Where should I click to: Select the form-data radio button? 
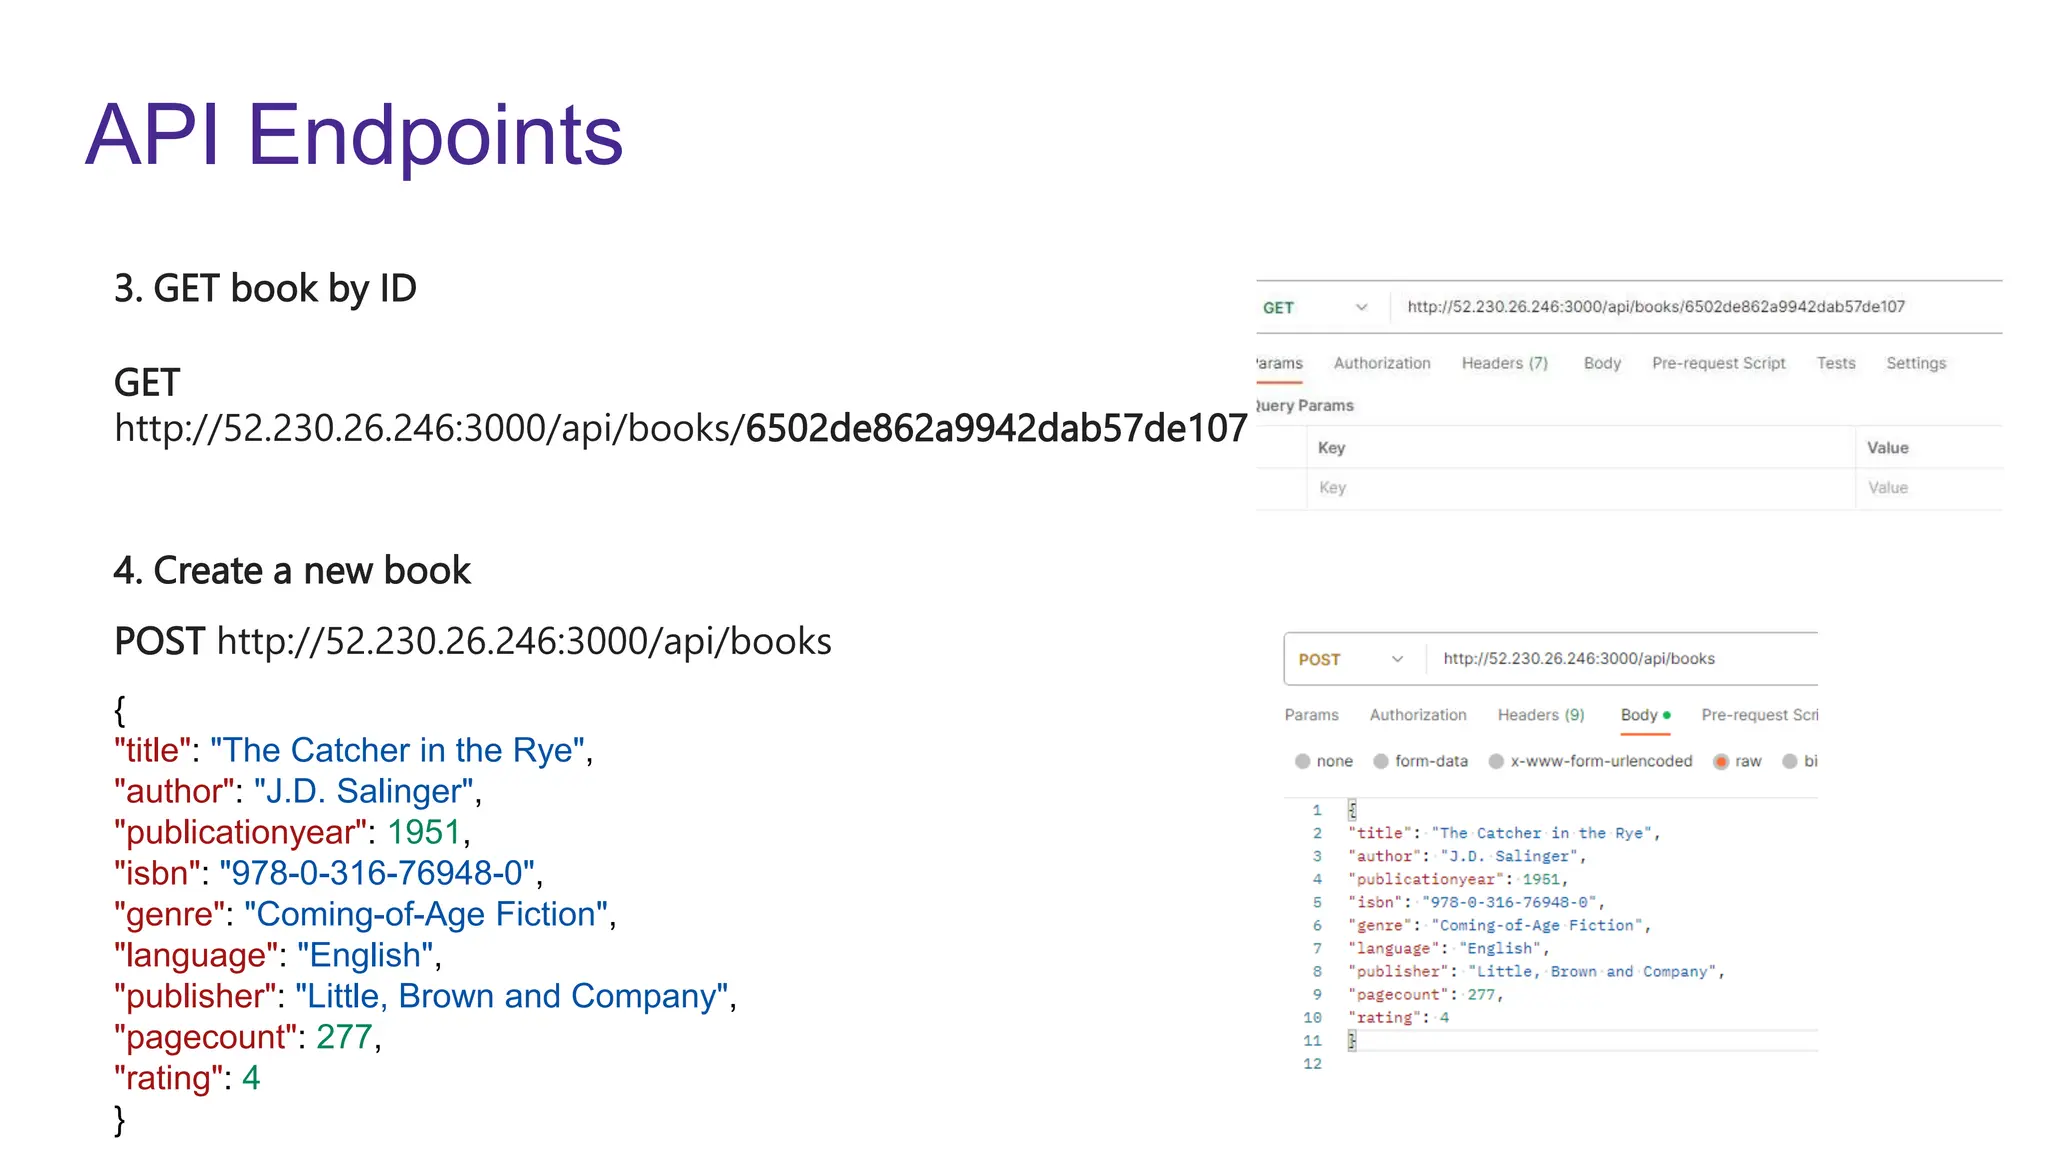pyautogui.click(x=1380, y=761)
